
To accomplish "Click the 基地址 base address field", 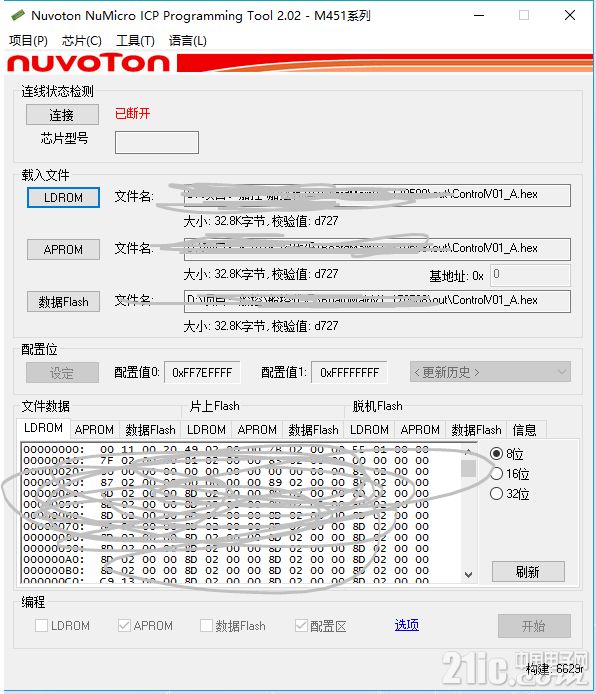I will pos(530,275).
